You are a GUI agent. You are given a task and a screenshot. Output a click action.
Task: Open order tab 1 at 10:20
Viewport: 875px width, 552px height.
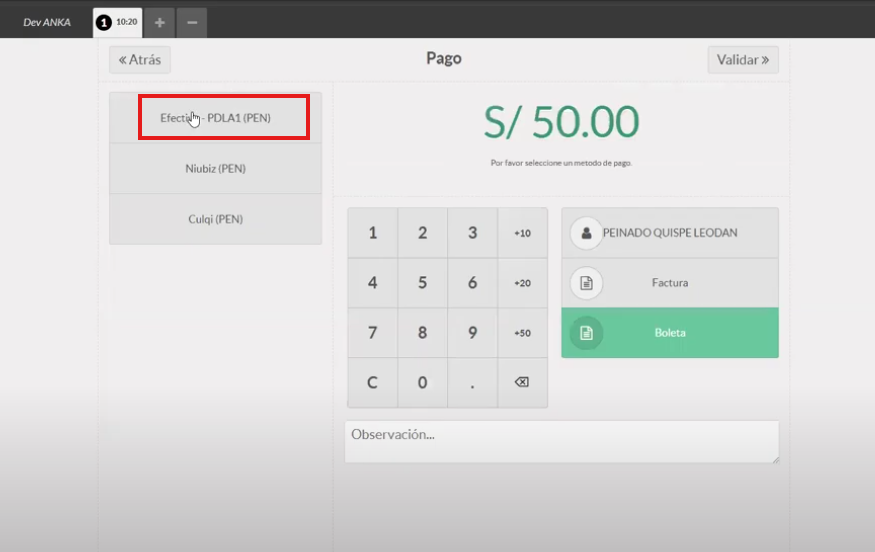[x=117, y=22]
